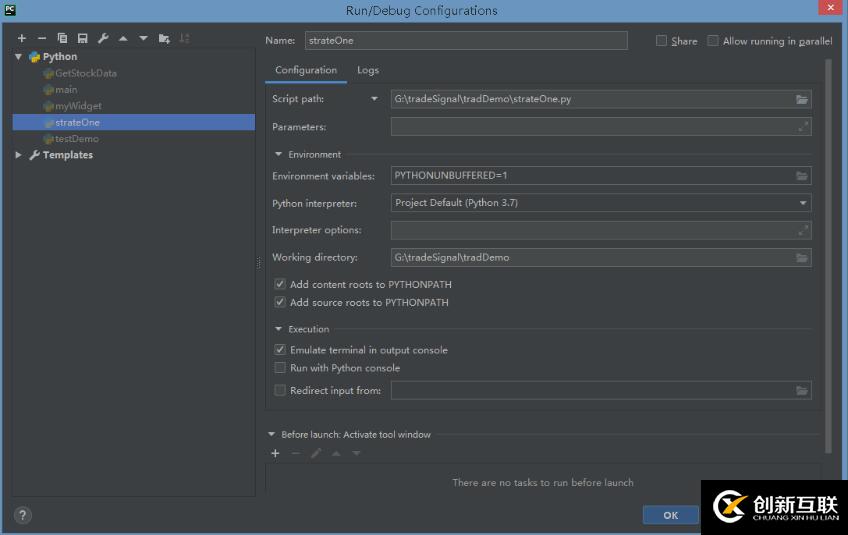Enable Run with Python console checkbox
This screenshot has height=535, width=848.
click(280, 368)
